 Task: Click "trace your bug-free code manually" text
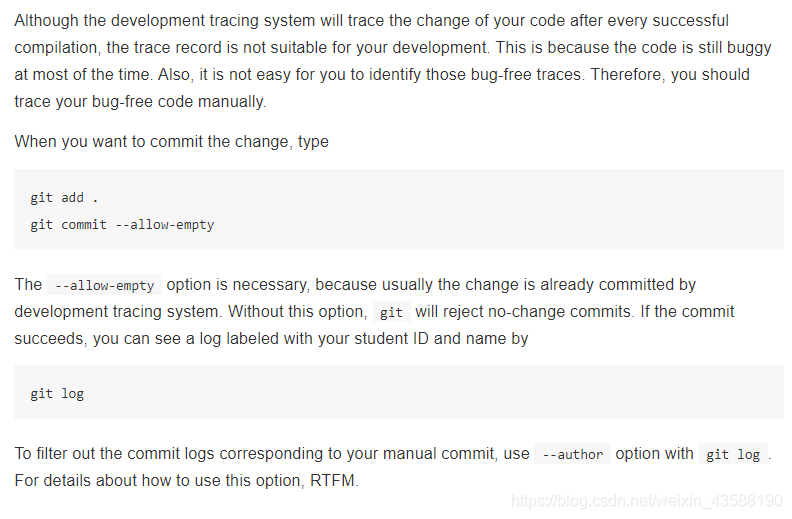140,101
